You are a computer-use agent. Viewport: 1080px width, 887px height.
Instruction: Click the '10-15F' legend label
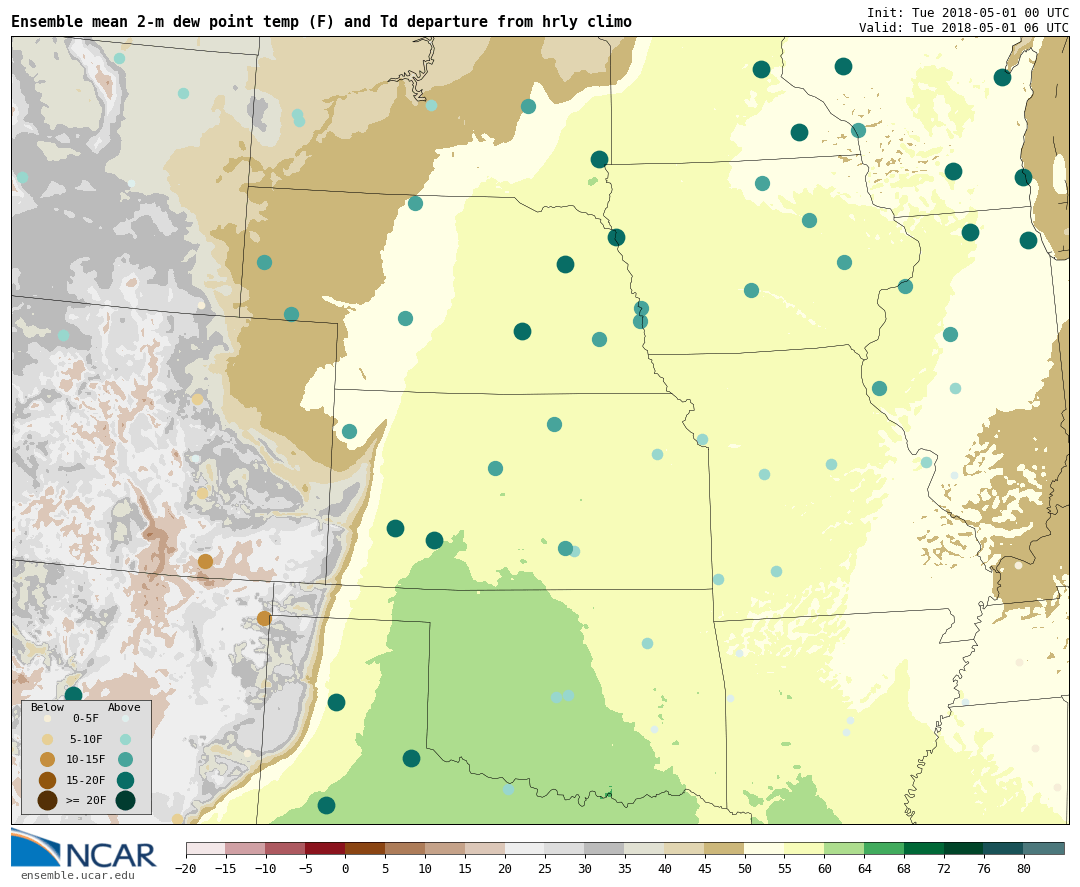pyautogui.click(x=85, y=760)
